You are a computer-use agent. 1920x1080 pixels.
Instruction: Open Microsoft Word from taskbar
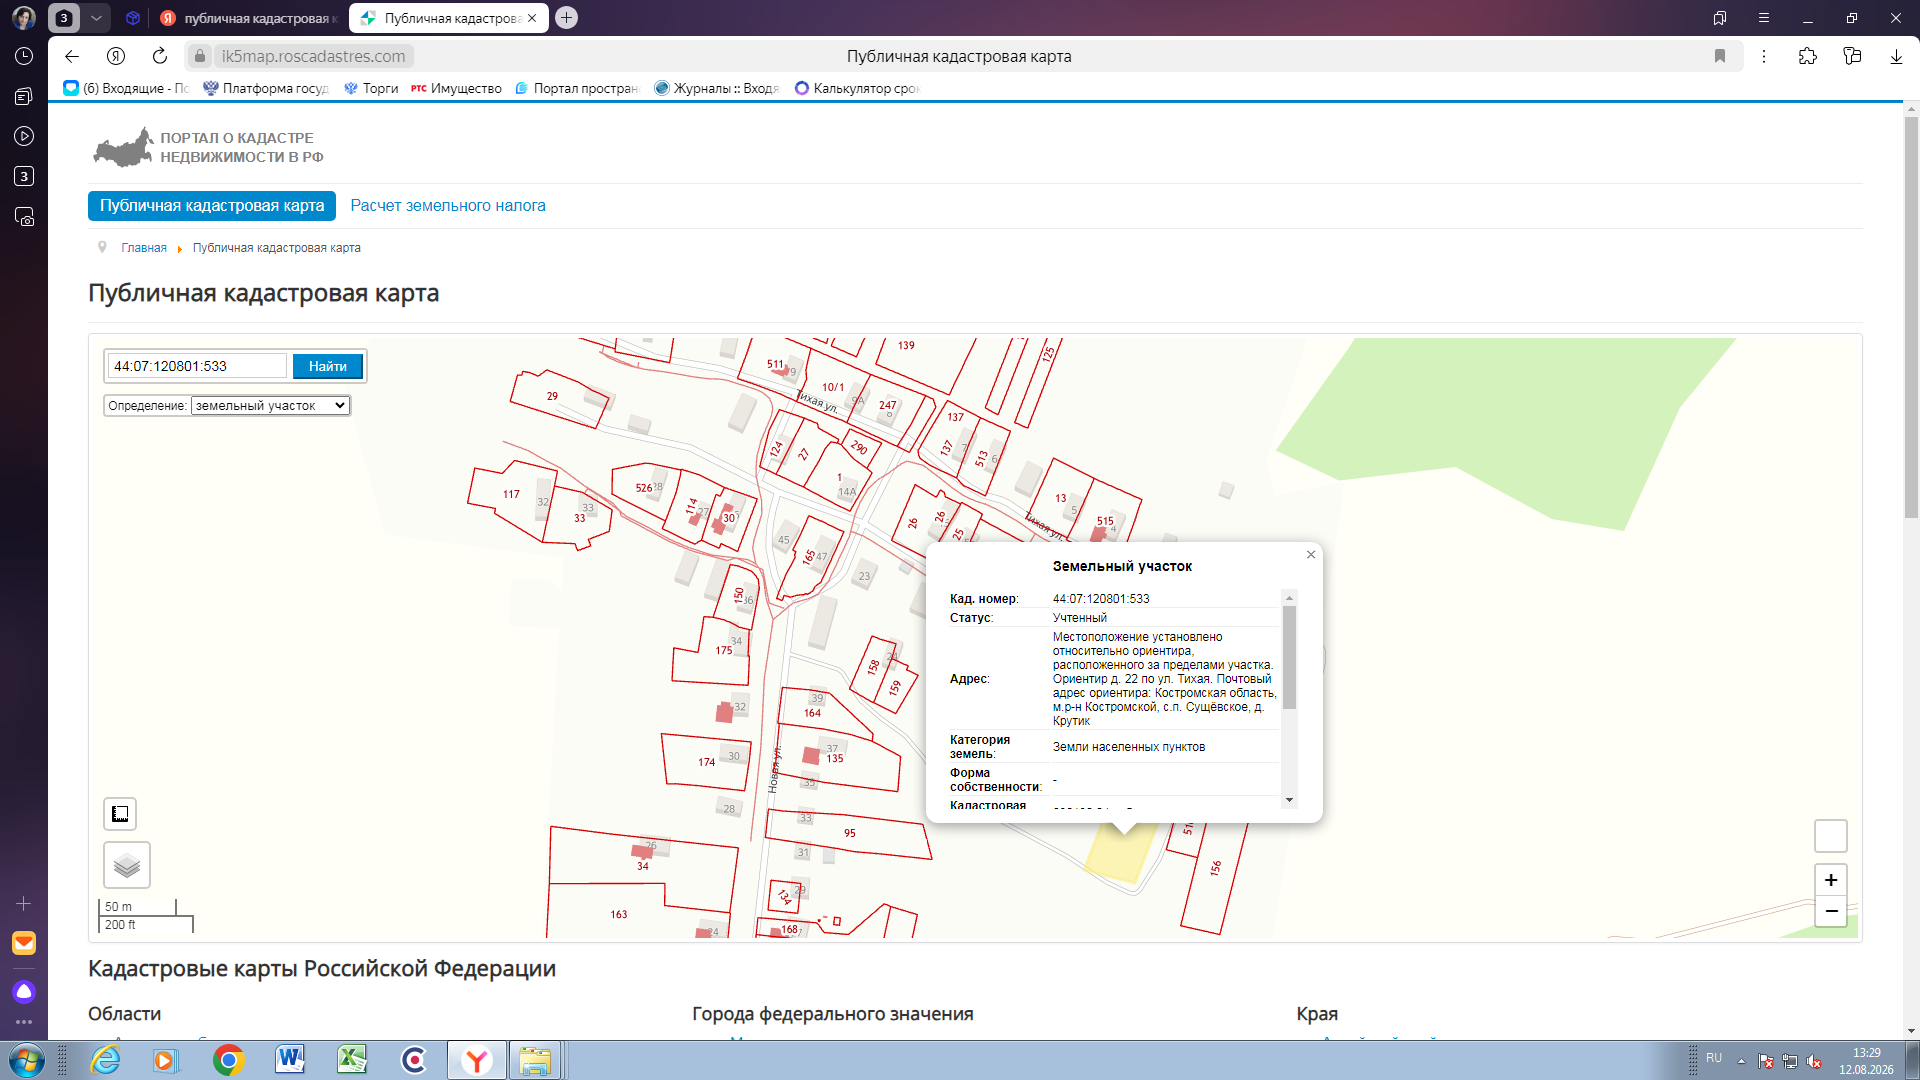coord(291,1060)
